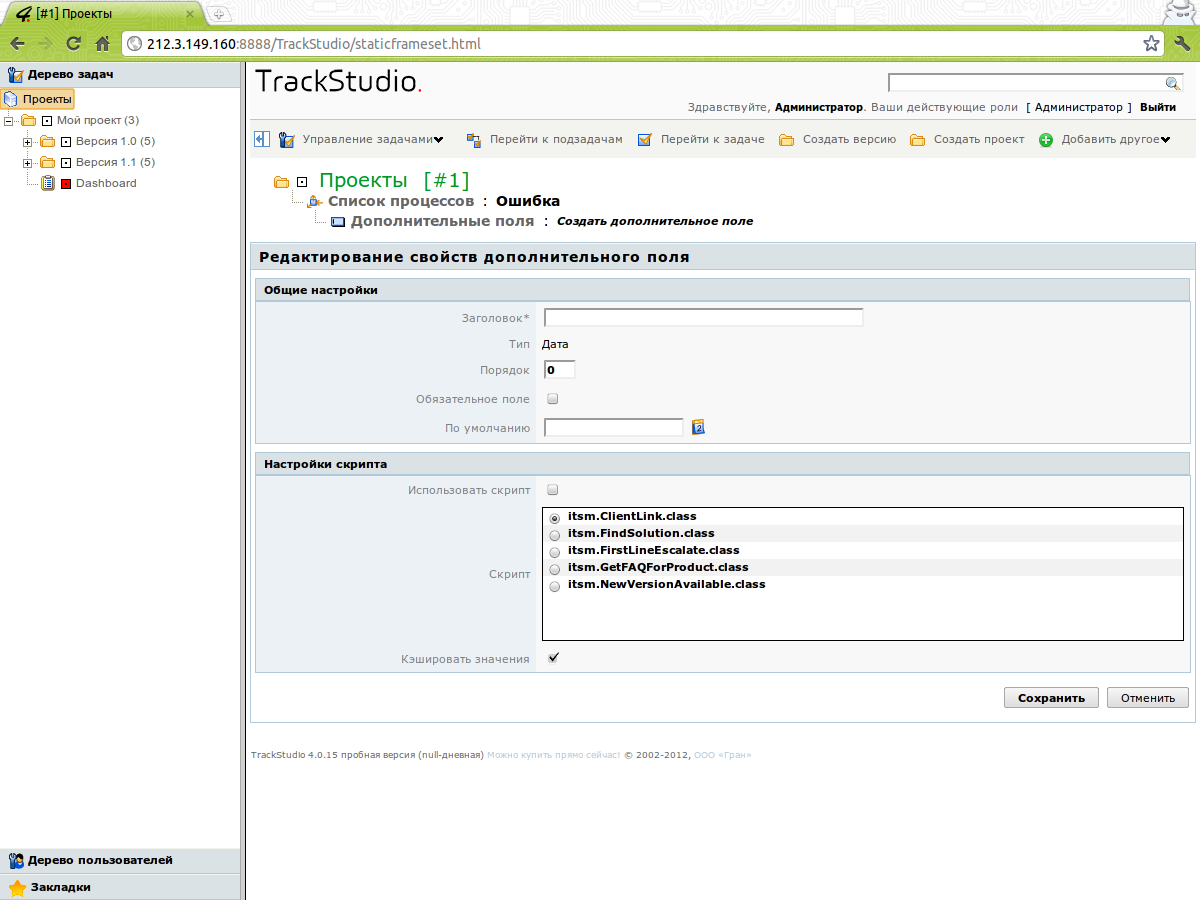
Task: Open browser wrench settings menu
Action: click(1181, 43)
